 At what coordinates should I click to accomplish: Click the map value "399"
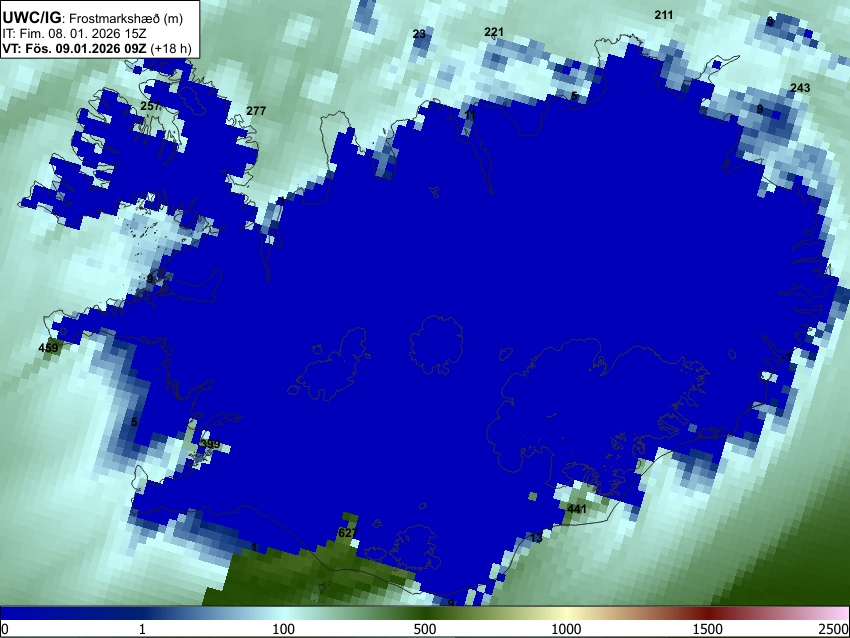coord(210,444)
